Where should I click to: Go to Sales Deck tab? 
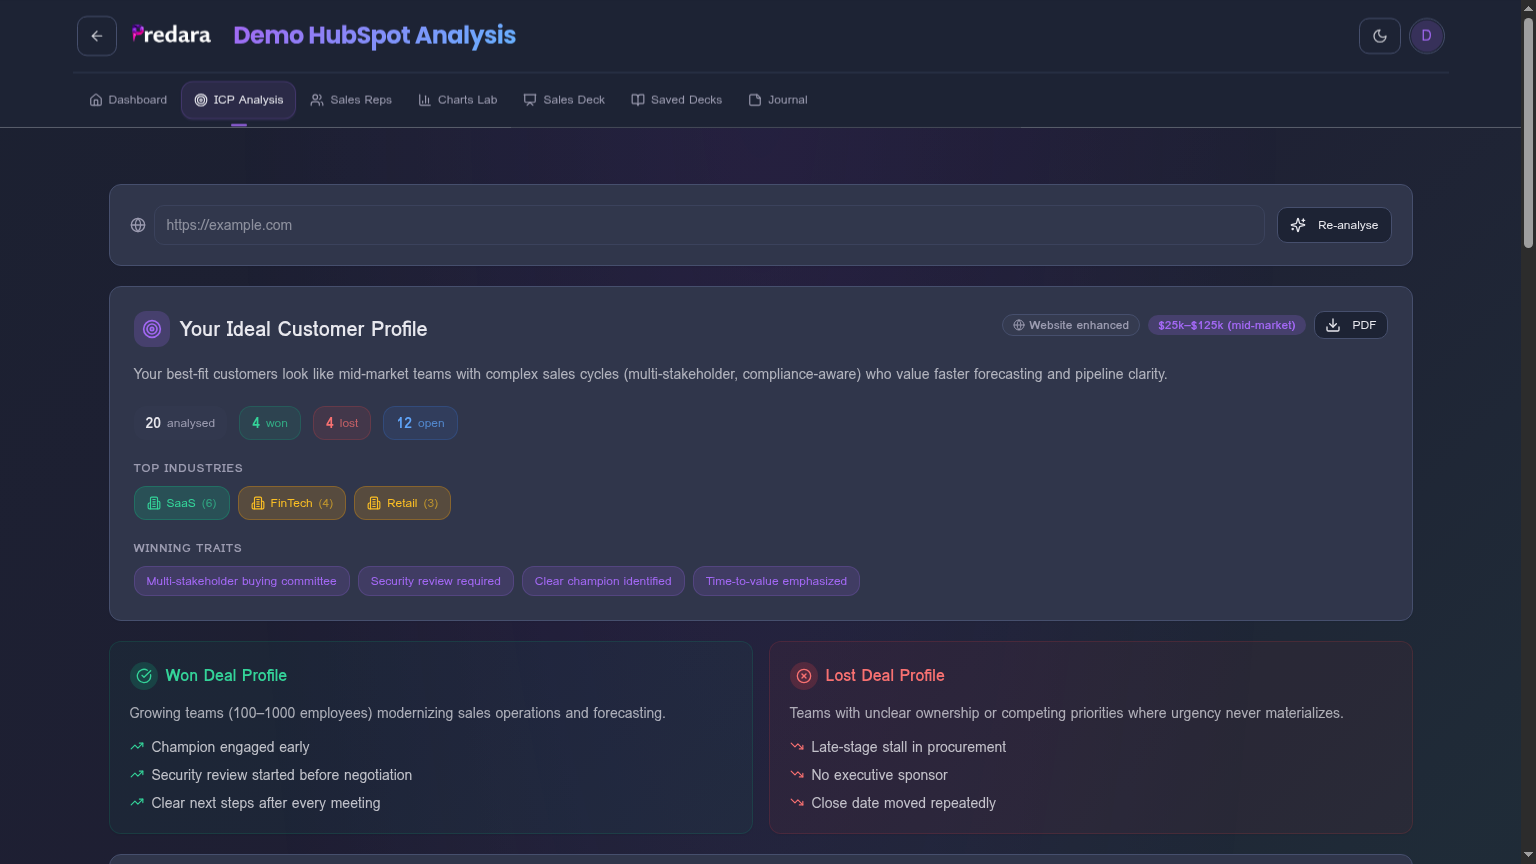[564, 100]
